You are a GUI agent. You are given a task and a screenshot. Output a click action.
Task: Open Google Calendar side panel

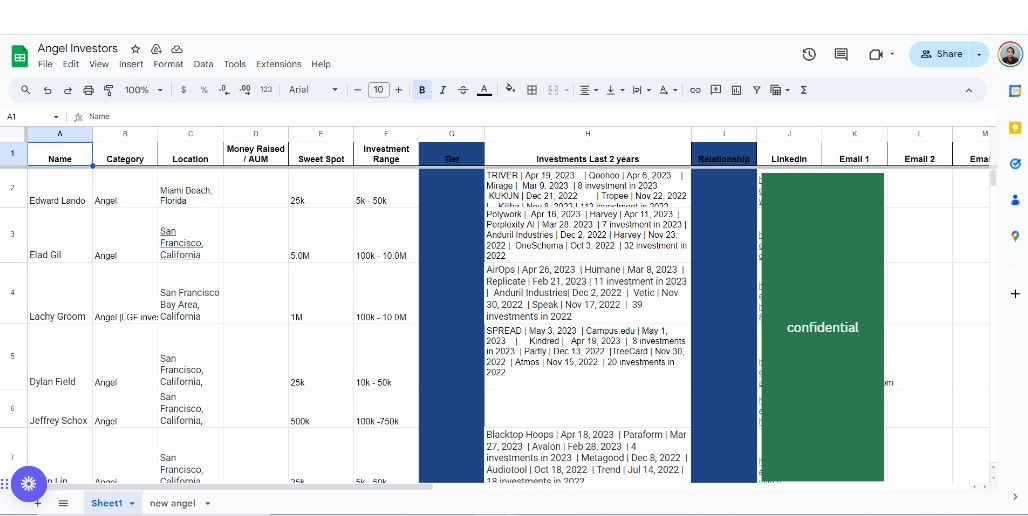click(x=1015, y=91)
